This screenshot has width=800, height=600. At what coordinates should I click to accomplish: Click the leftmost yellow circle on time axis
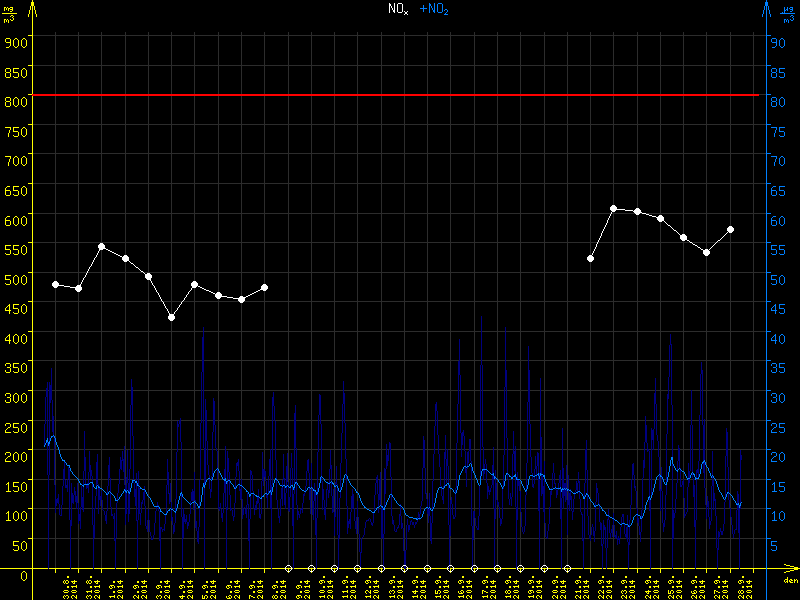coord(288,568)
